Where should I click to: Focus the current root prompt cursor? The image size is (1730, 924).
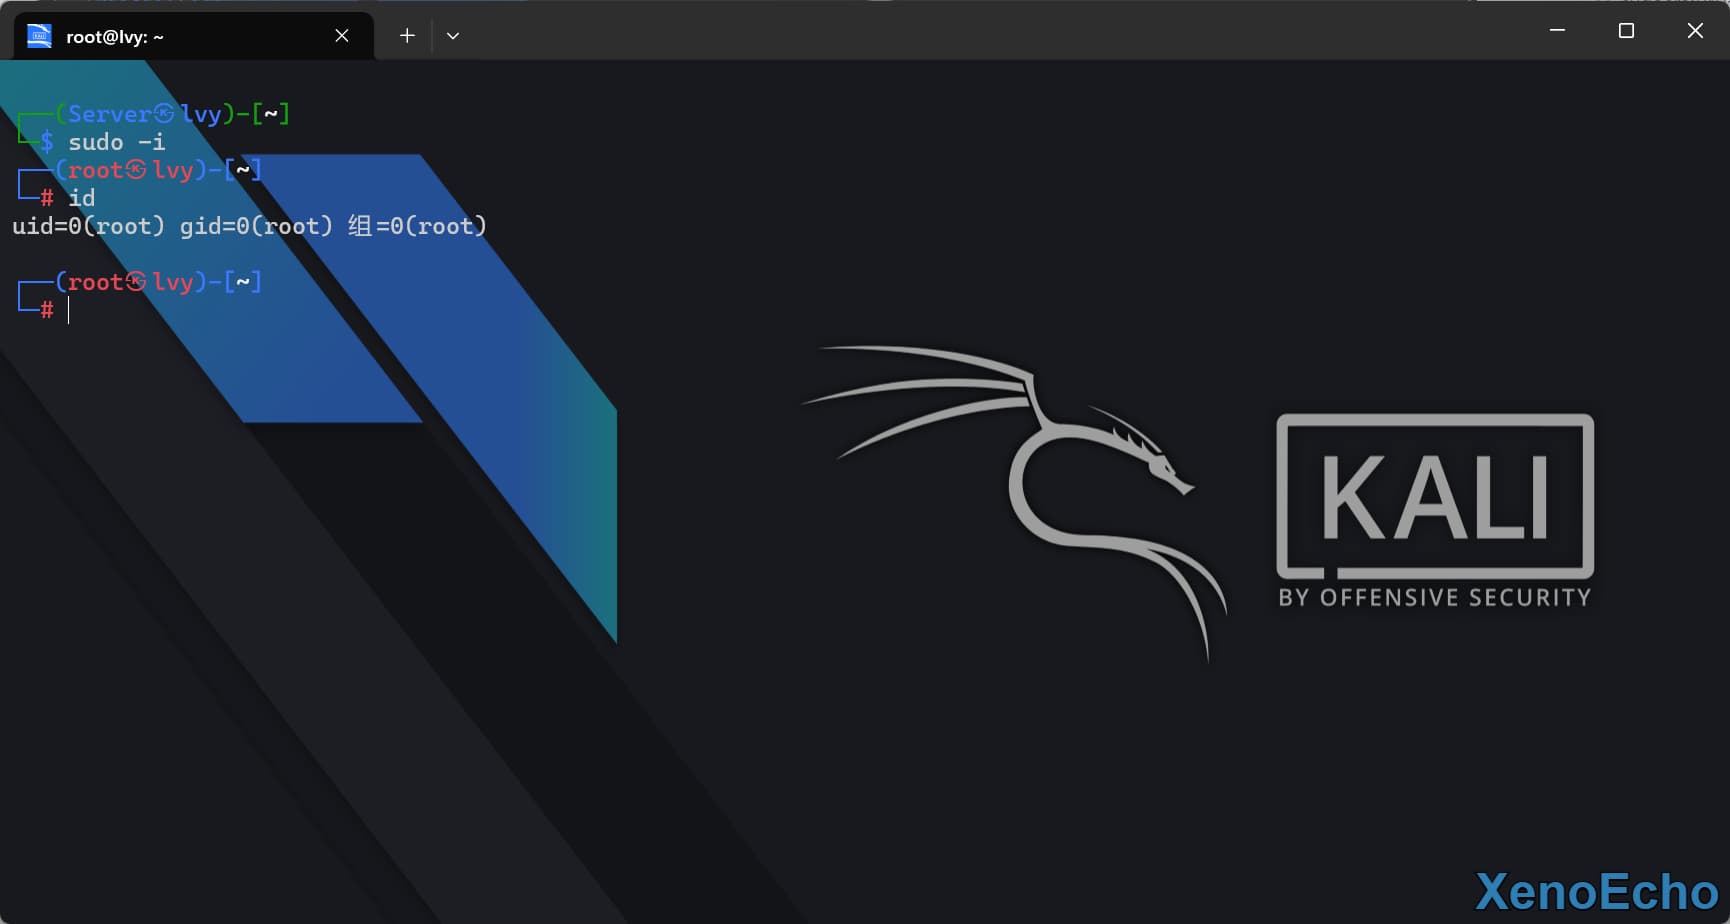(70, 311)
